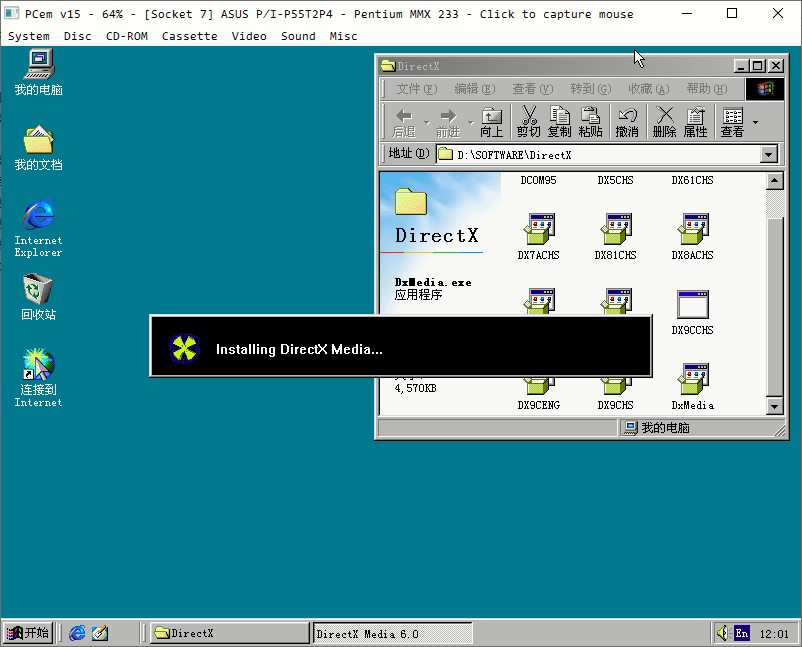Click the scroll down arrow in file list
This screenshot has width=802, height=647.
(775, 406)
